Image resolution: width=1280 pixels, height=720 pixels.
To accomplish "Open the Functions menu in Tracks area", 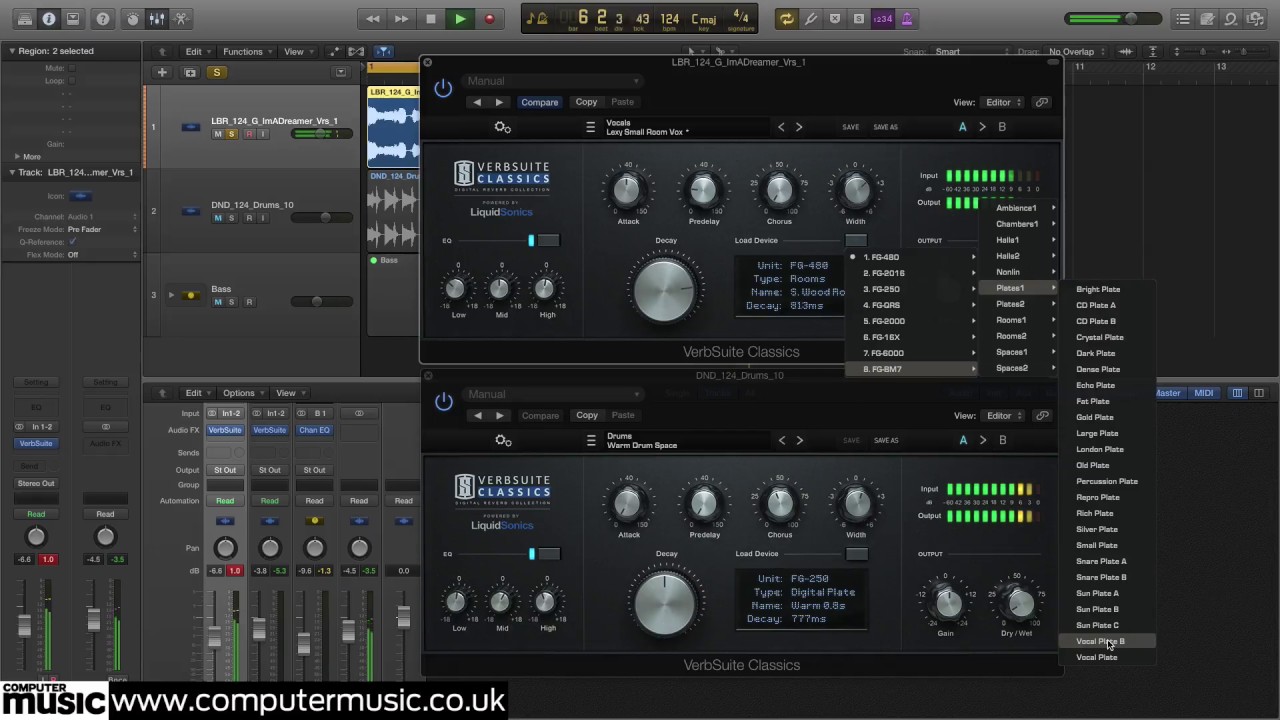I will pos(247,52).
